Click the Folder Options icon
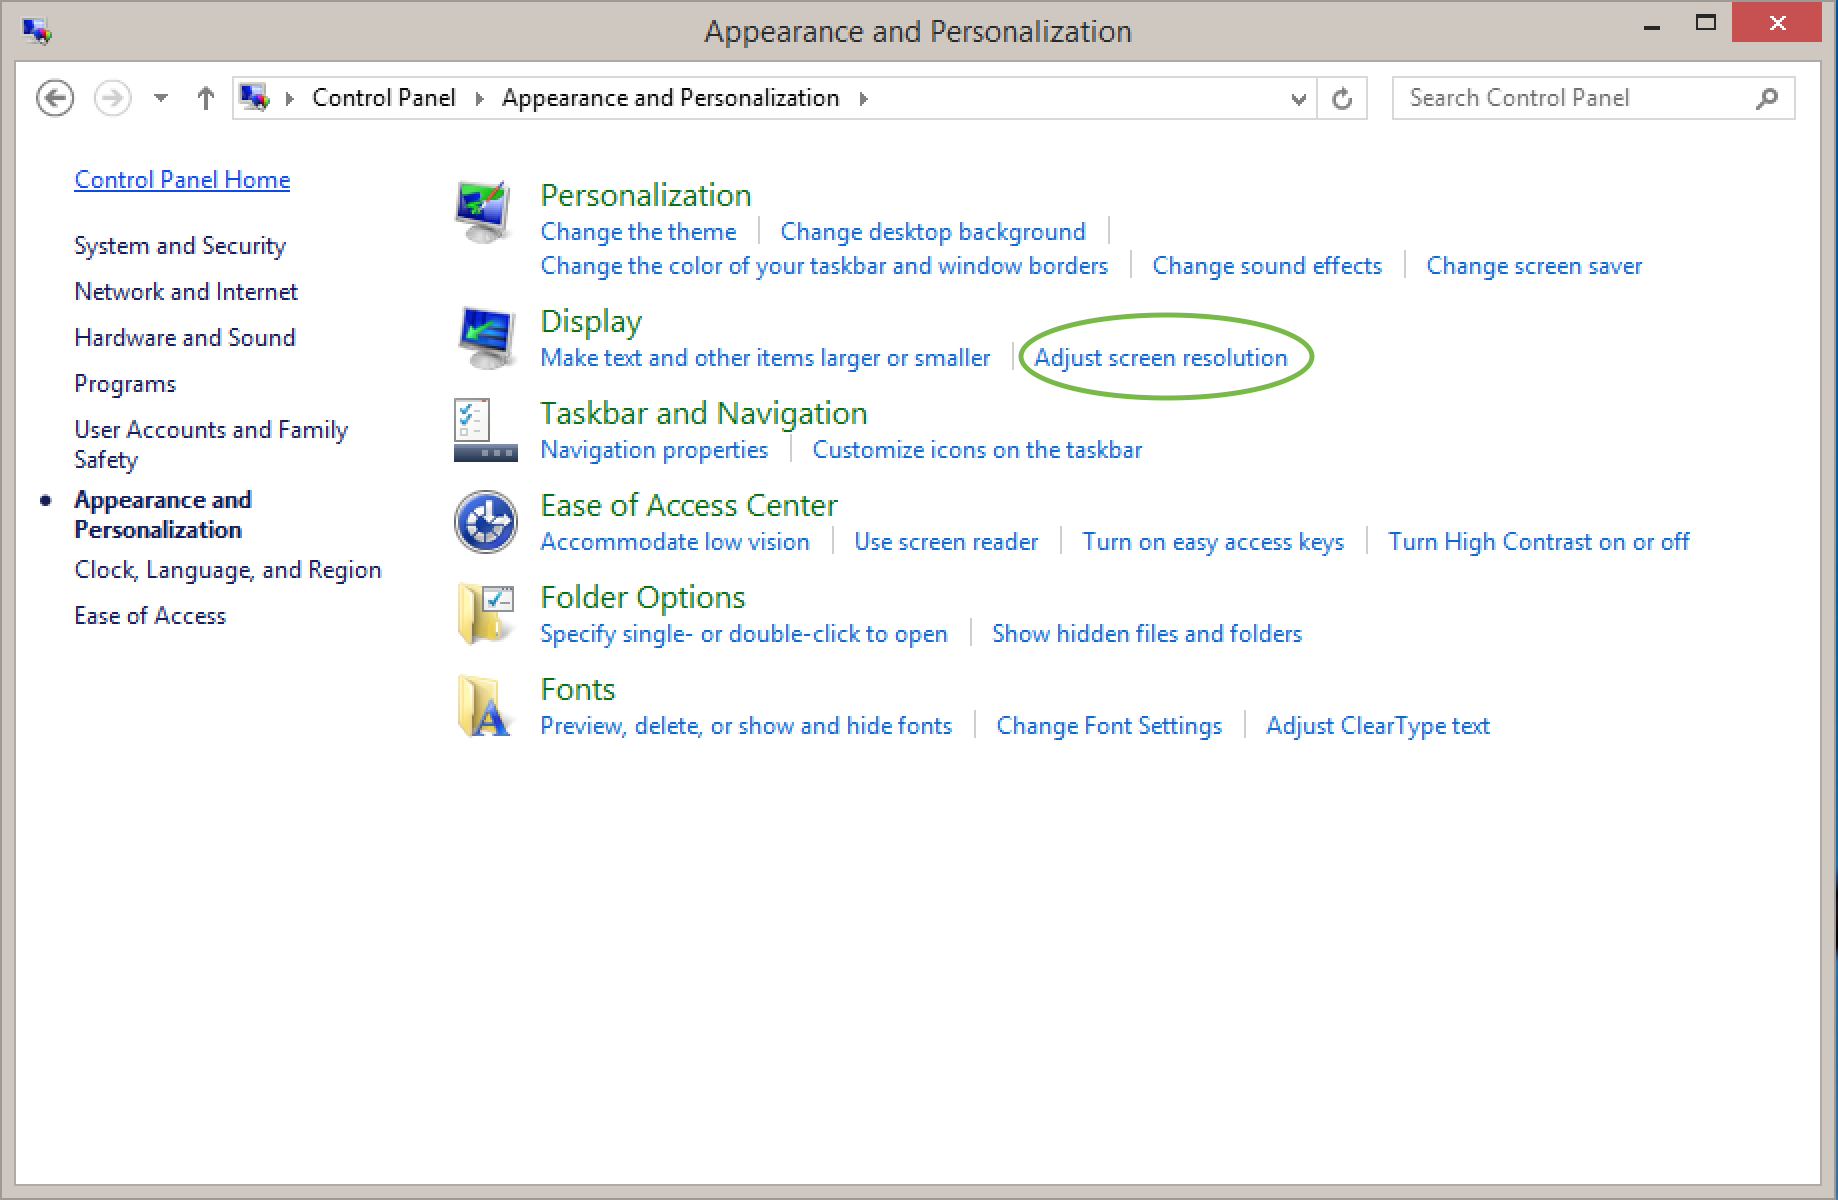This screenshot has width=1838, height=1200. [486, 614]
